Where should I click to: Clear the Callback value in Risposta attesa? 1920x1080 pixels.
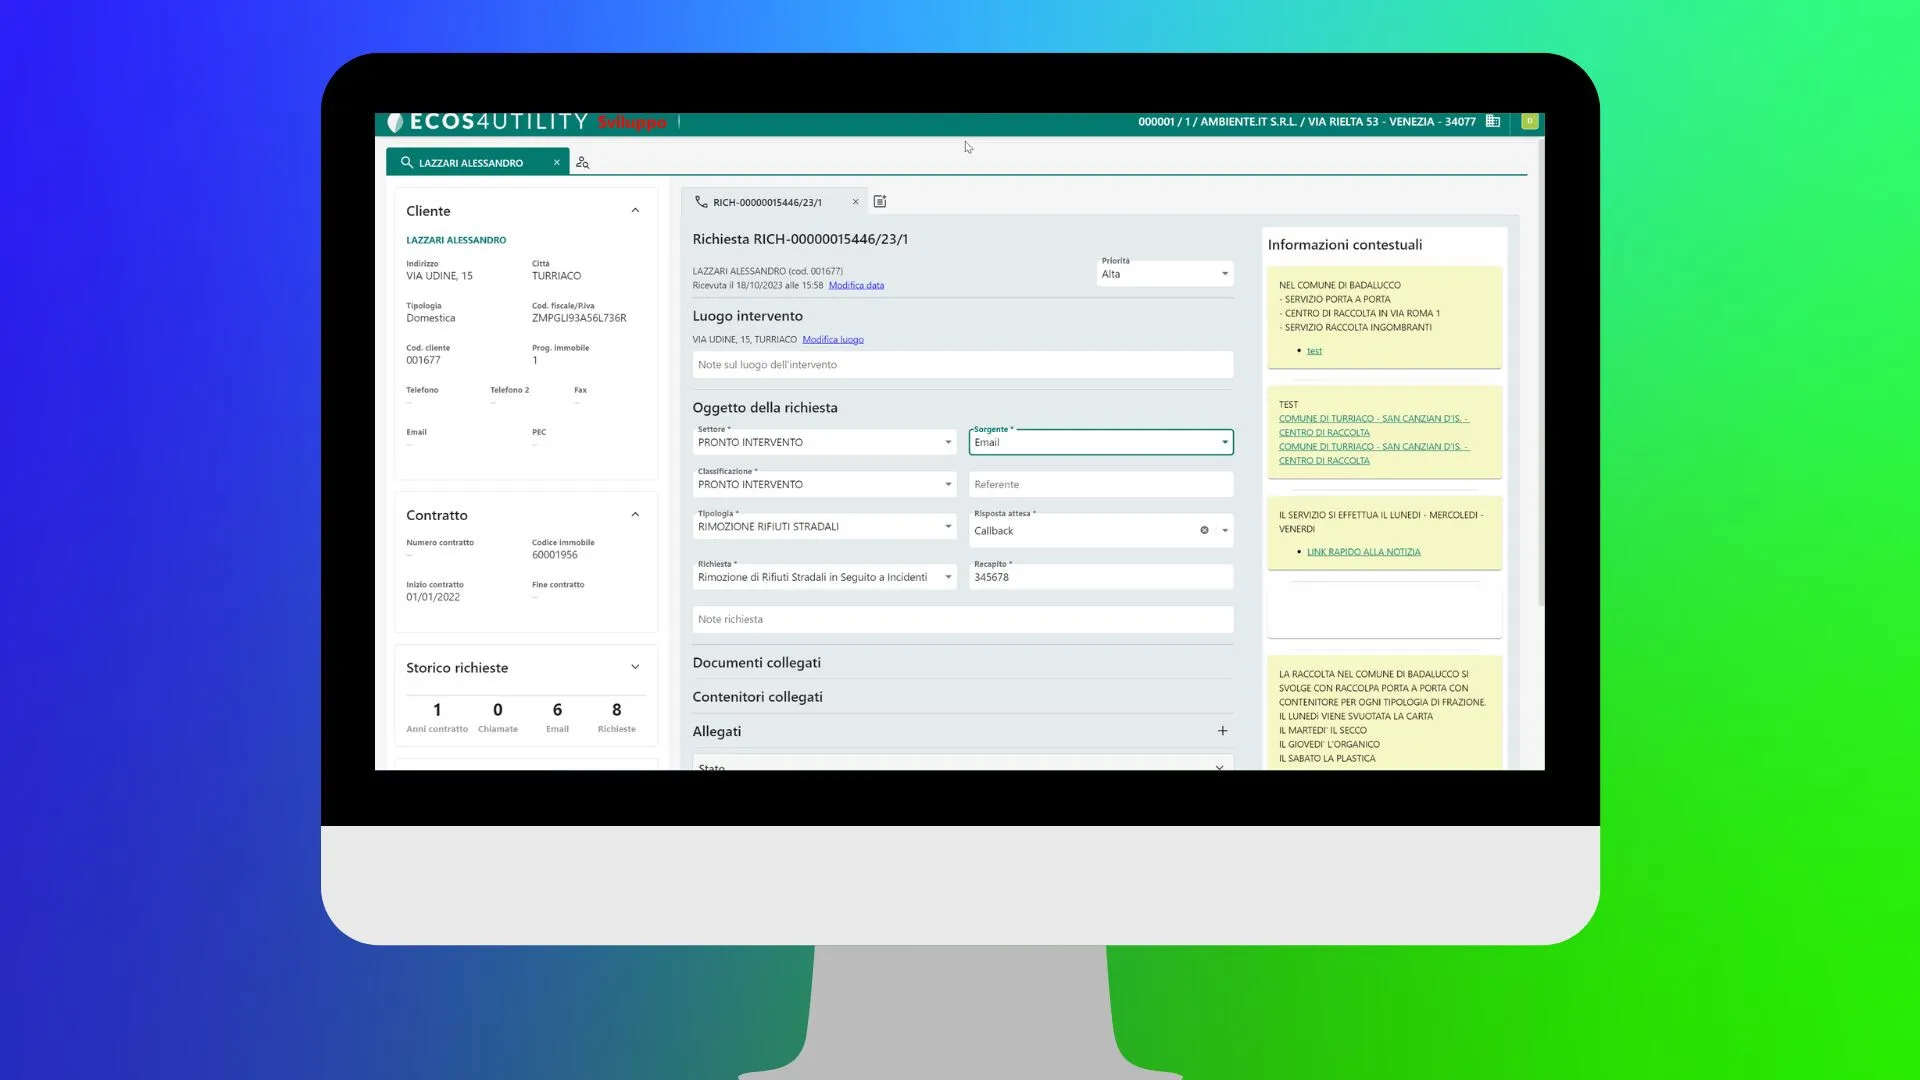pyautogui.click(x=1204, y=531)
